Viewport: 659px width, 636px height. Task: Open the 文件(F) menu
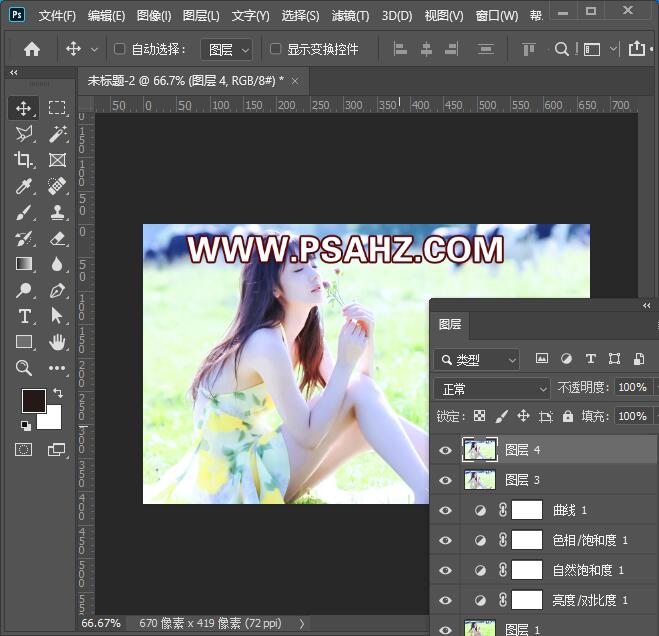[57, 16]
